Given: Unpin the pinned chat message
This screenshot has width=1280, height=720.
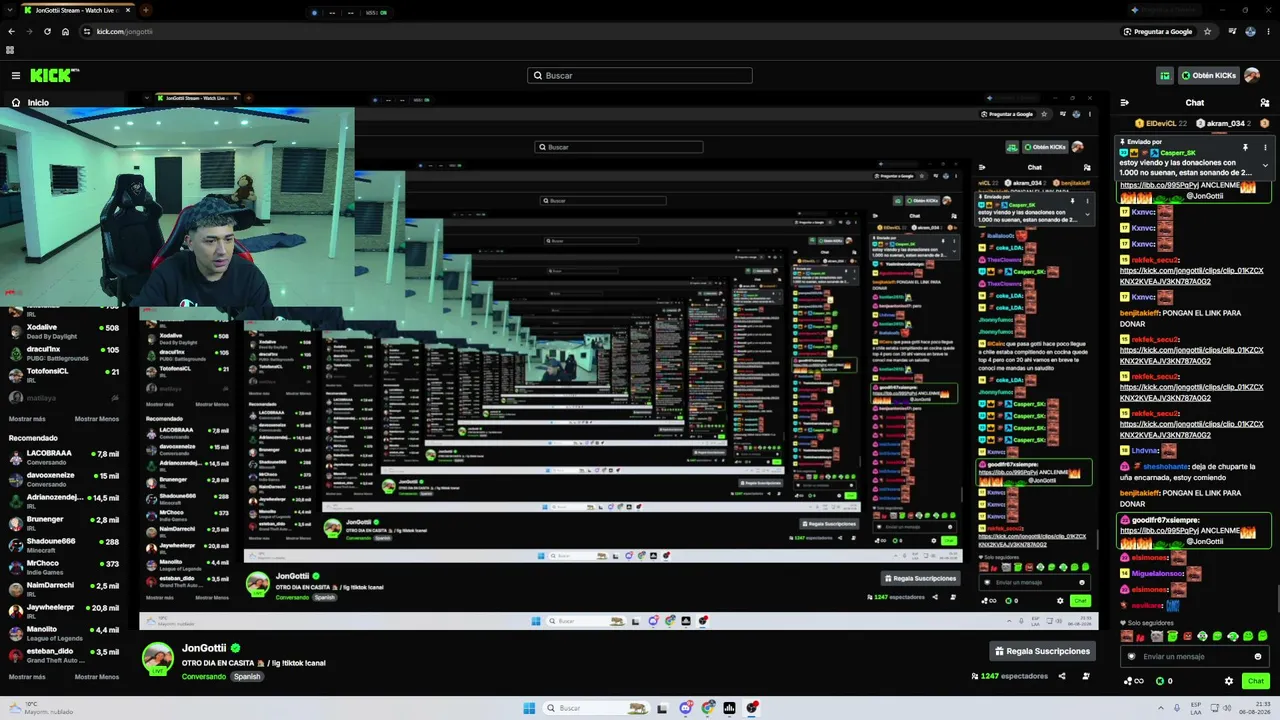Looking at the screenshot, I should [x=1245, y=147].
